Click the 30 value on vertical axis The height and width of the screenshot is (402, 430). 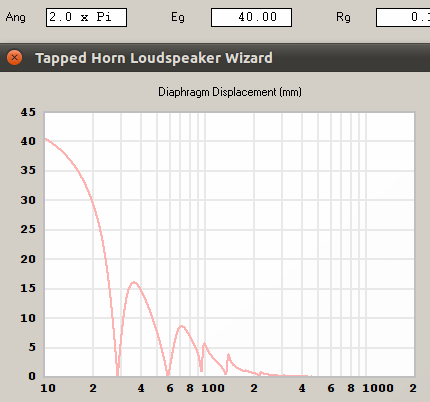(x=28, y=200)
